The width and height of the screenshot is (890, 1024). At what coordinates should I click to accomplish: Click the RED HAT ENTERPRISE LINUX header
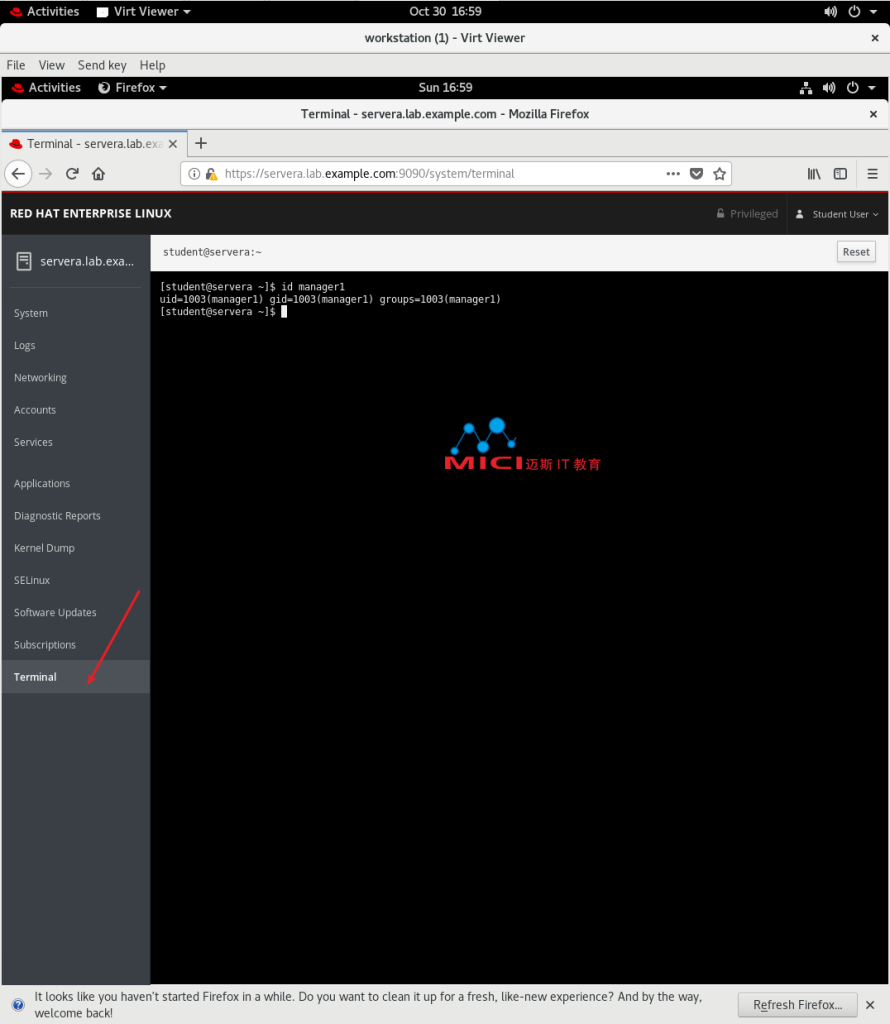tap(91, 214)
